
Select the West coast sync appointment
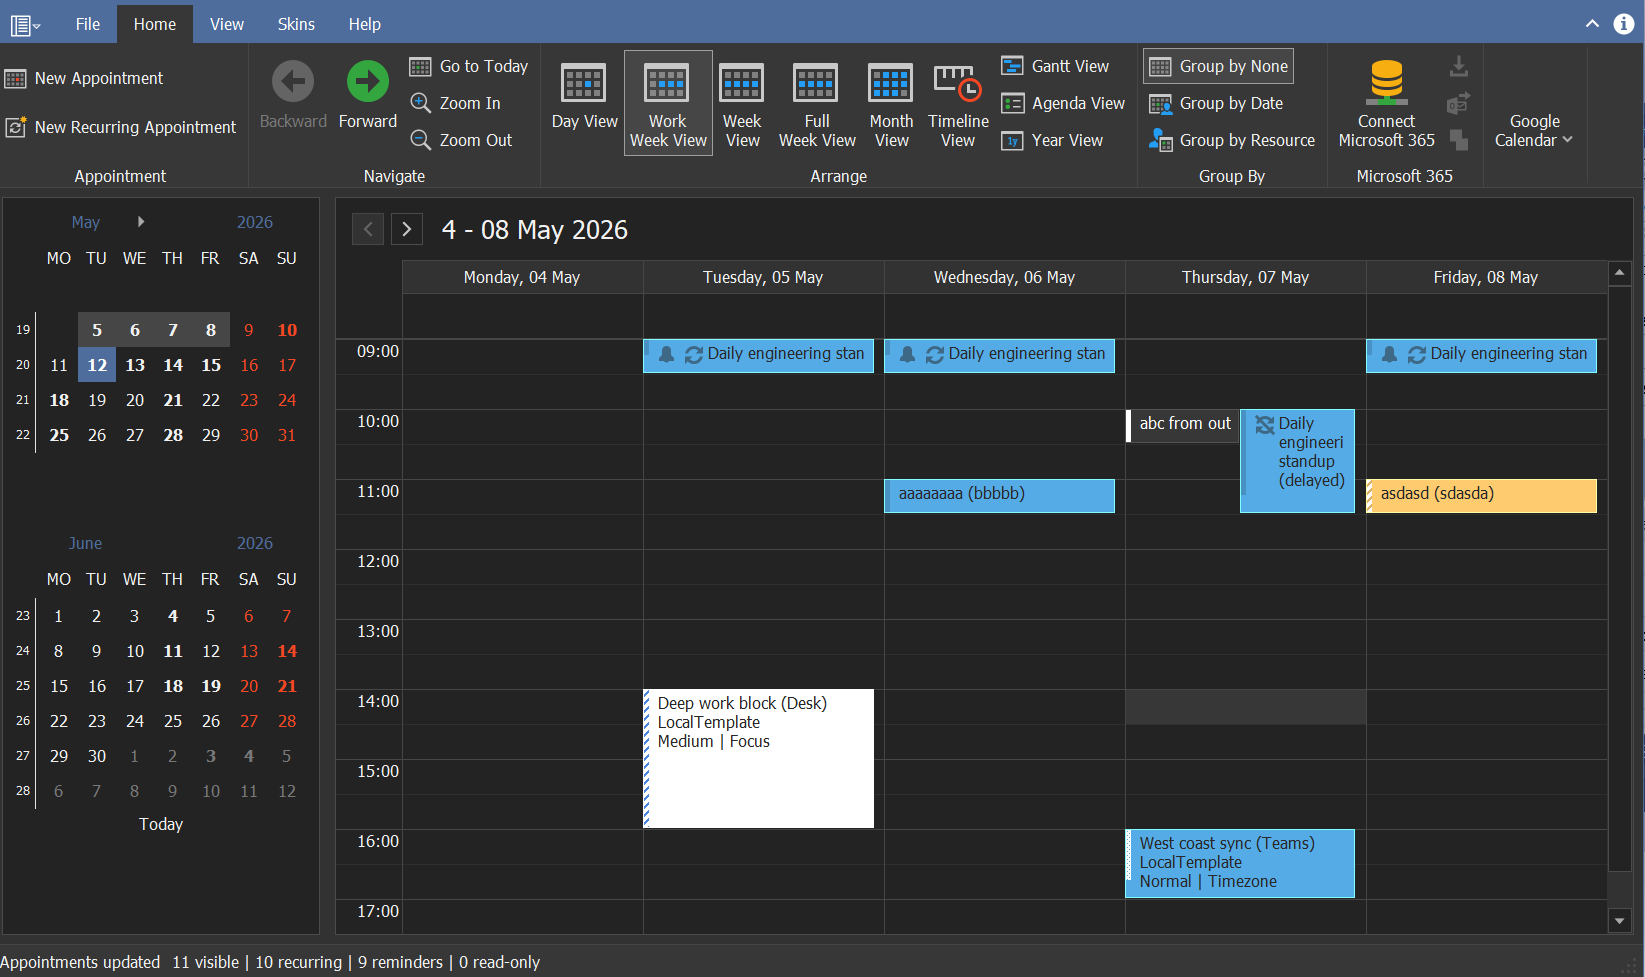pyautogui.click(x=1240, y=863)
